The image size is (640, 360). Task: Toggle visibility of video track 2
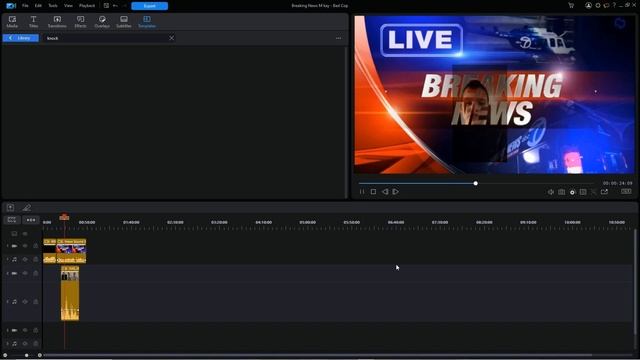click(x=25, y=273)
